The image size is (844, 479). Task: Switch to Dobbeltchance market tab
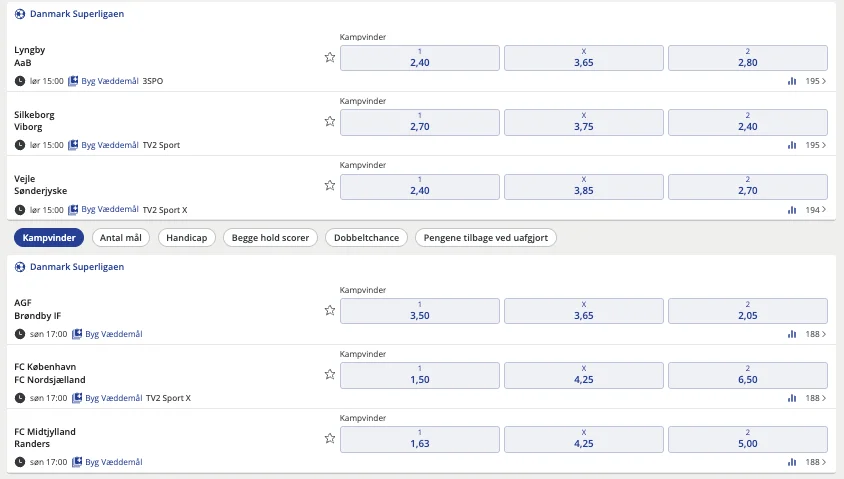click(x=367, y=238)
